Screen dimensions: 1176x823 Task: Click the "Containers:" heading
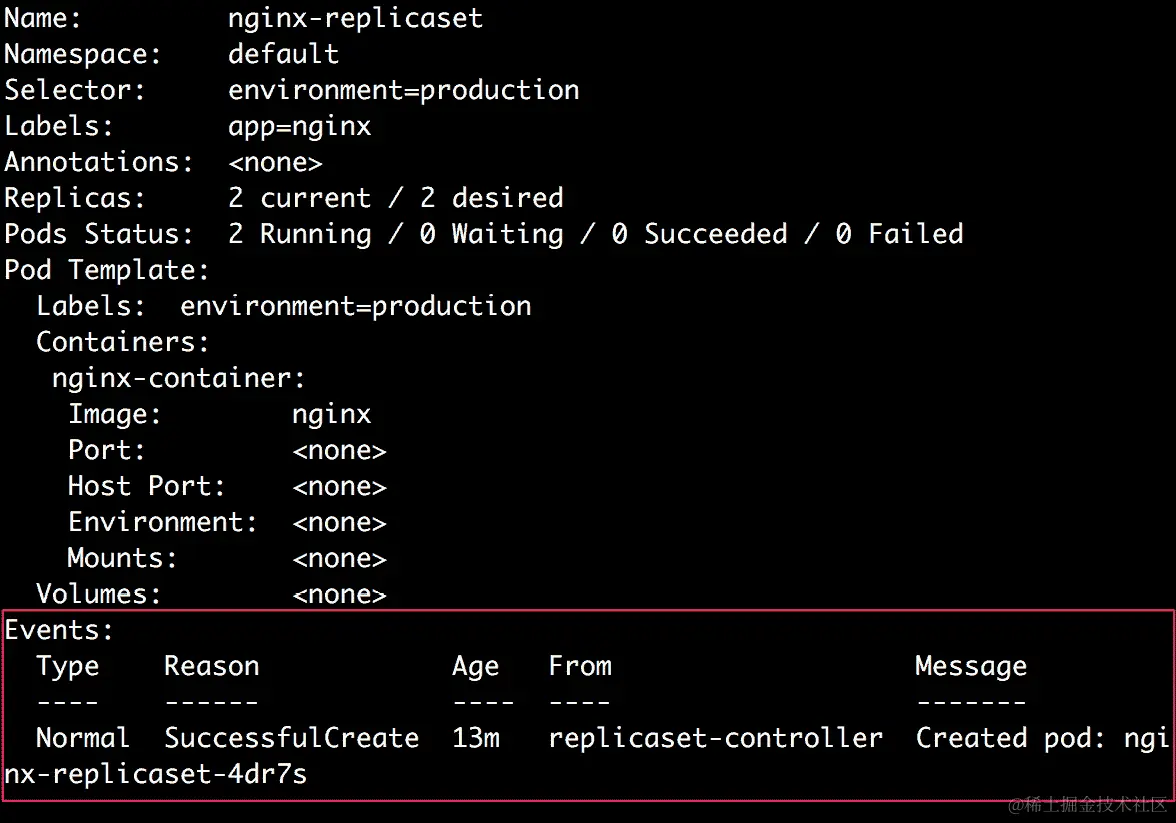point(123,342)
